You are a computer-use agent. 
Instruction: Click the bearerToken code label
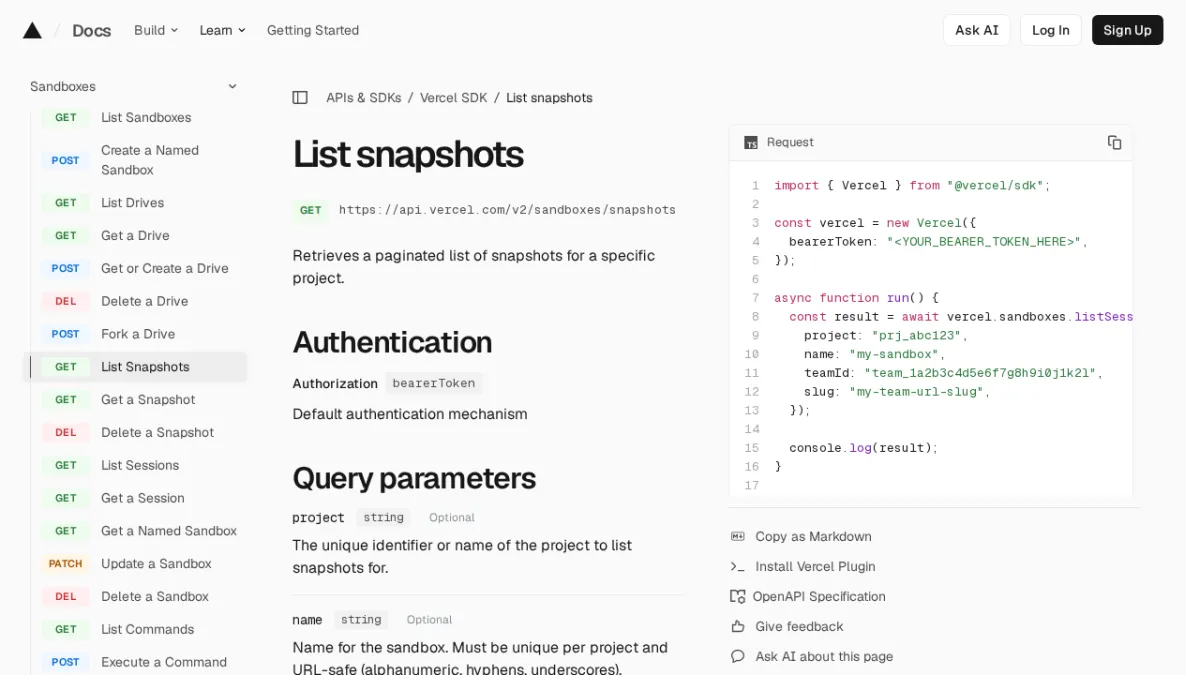[434, 383]
